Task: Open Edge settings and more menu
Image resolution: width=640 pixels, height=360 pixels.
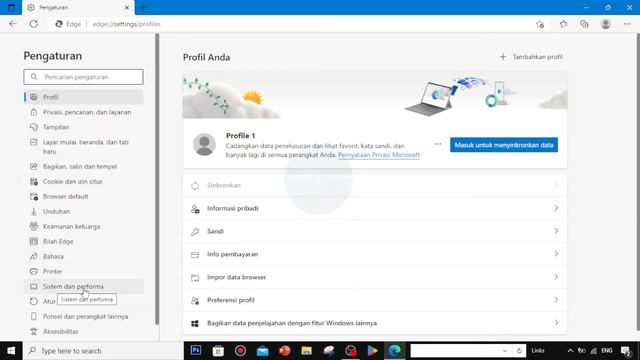Action: [x=627, y=24]
